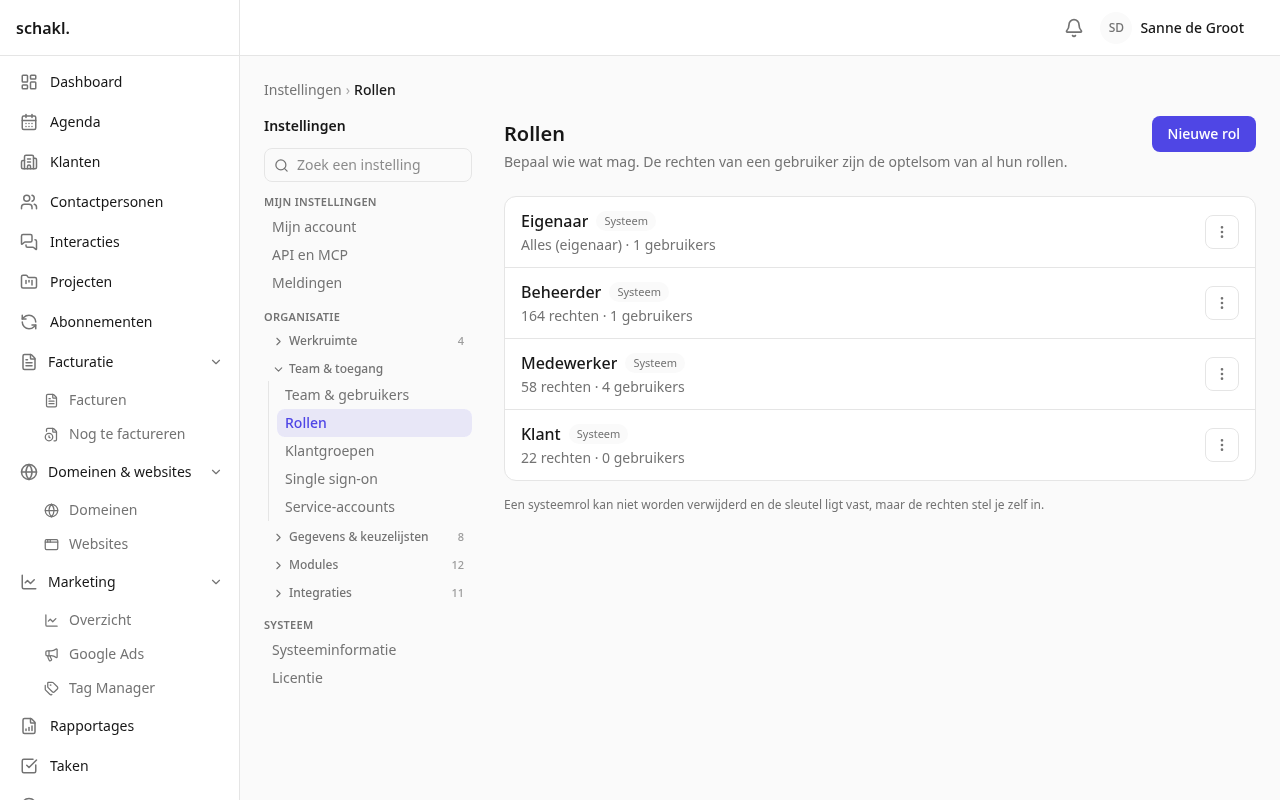Click the Nog te factureren icon
Viewport: 1280px width, 800px height.
51,434
